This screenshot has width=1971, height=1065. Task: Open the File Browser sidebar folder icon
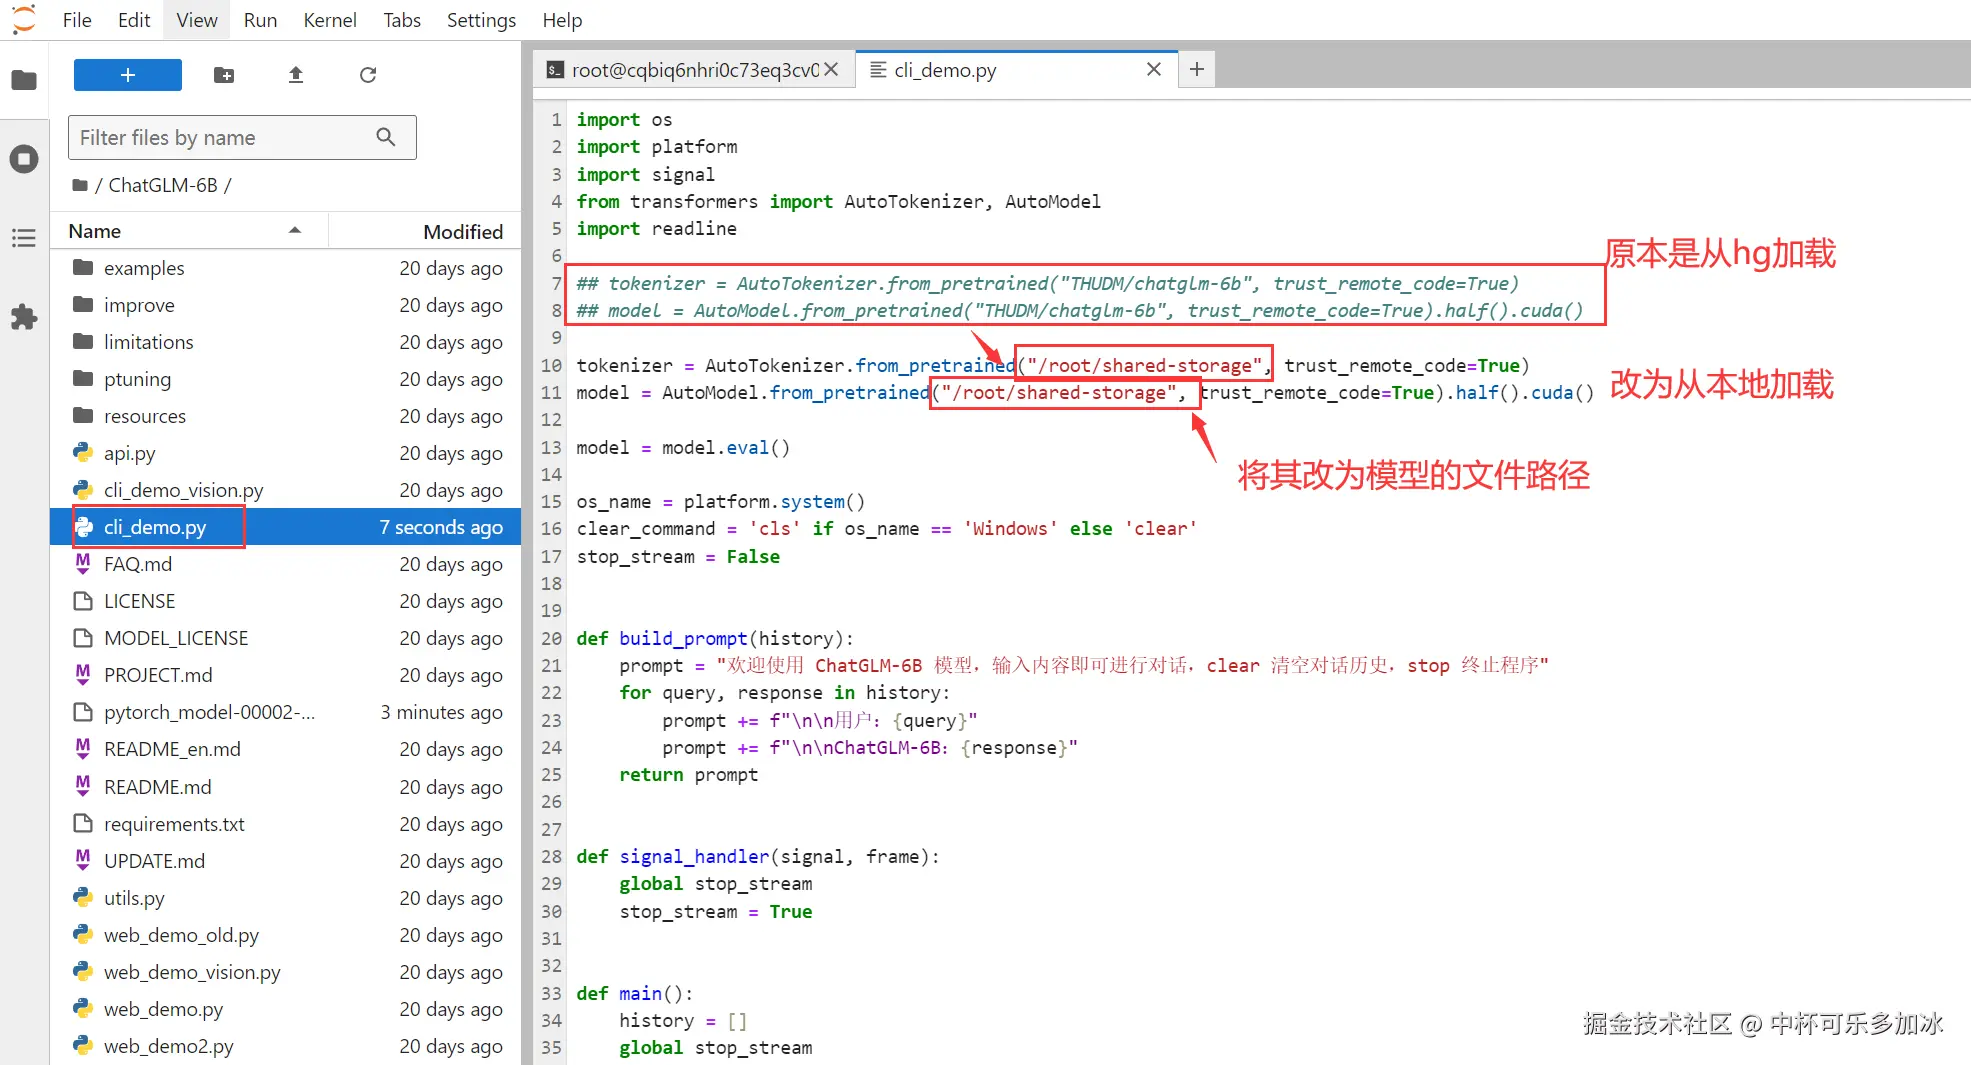pos(24,80)
